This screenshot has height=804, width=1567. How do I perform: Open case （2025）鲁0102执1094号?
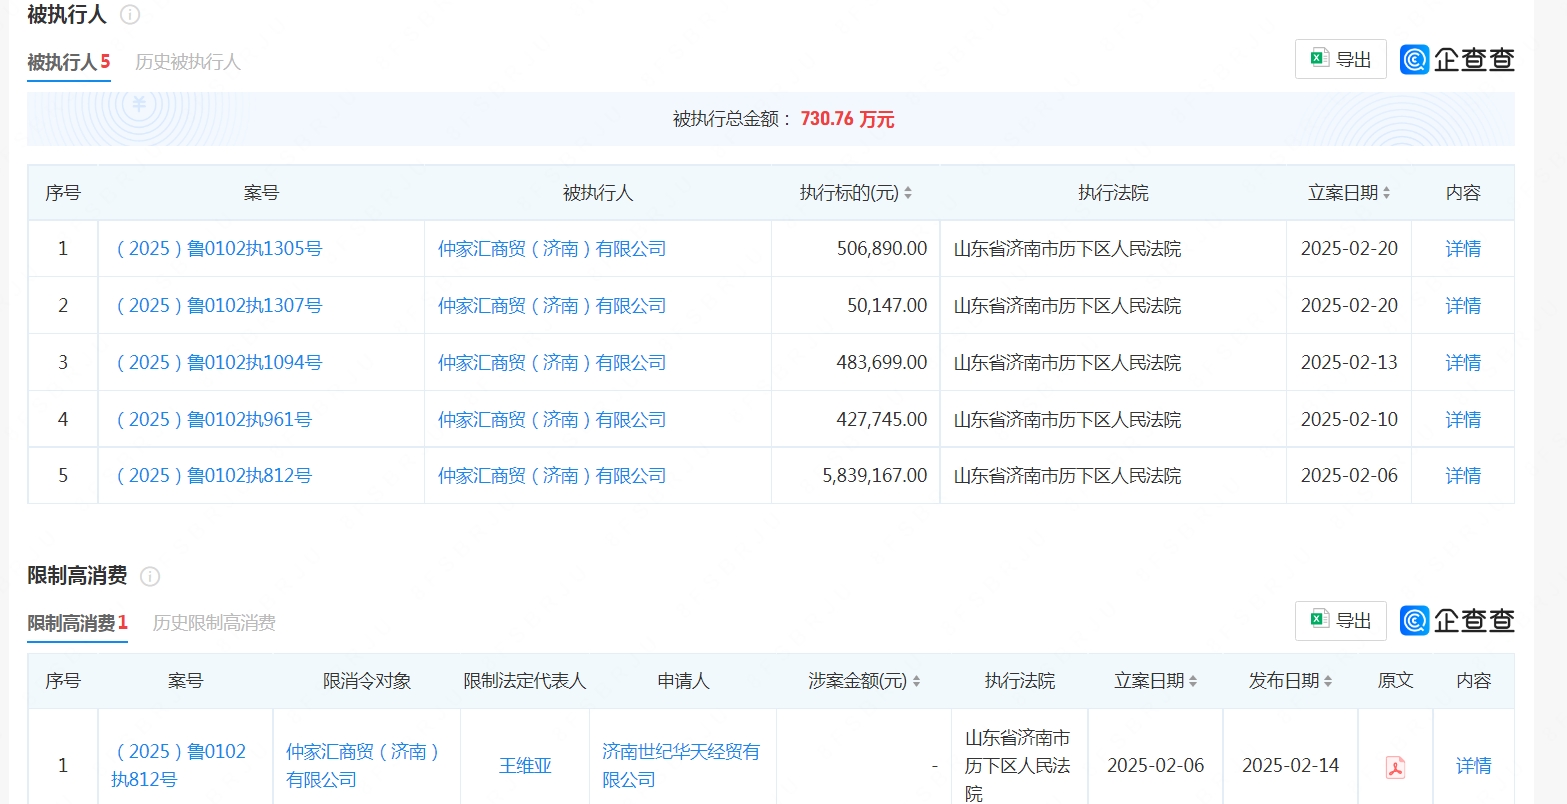click(217, 363)
